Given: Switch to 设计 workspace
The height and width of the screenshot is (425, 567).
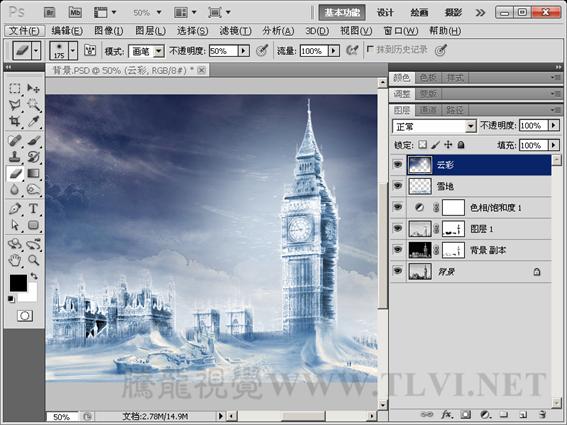Looking at the screenshot, I should pyautogui.click(x=385, y=13).
